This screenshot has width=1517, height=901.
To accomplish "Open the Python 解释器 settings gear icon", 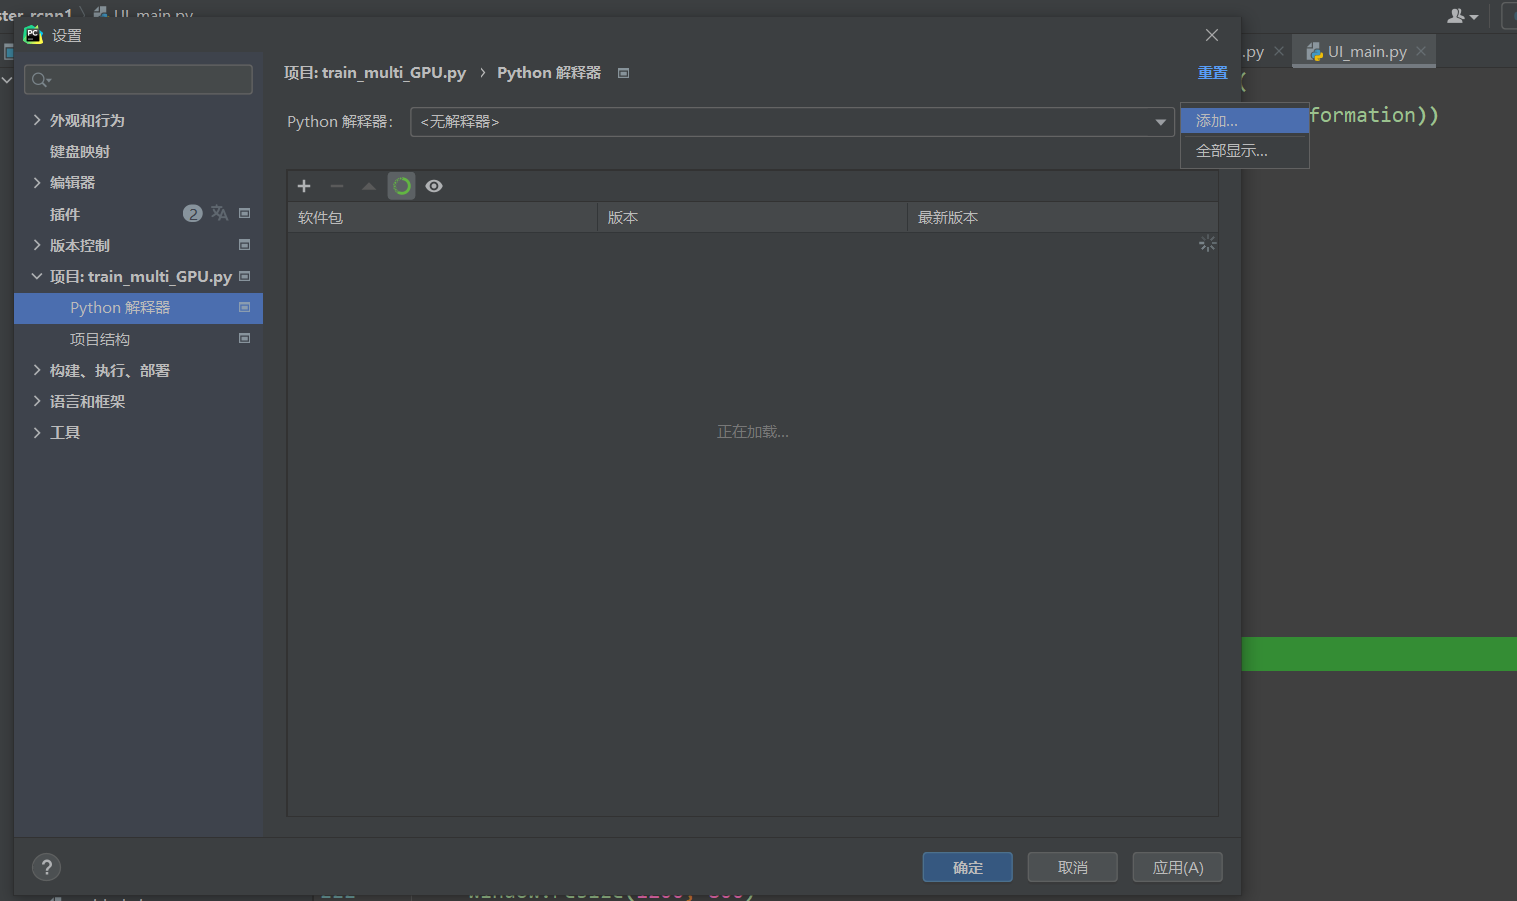I will (623, 72).
